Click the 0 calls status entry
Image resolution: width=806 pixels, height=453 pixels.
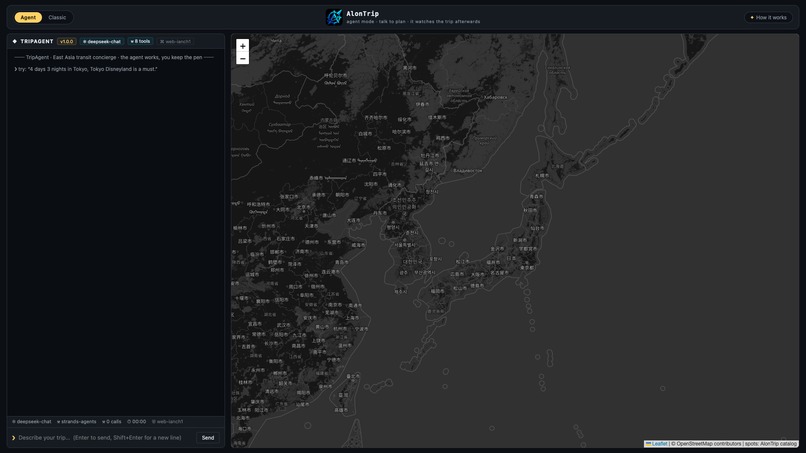pos(112,422)
